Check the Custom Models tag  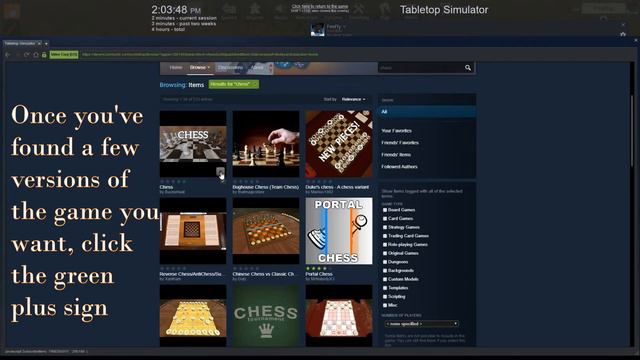385,279
